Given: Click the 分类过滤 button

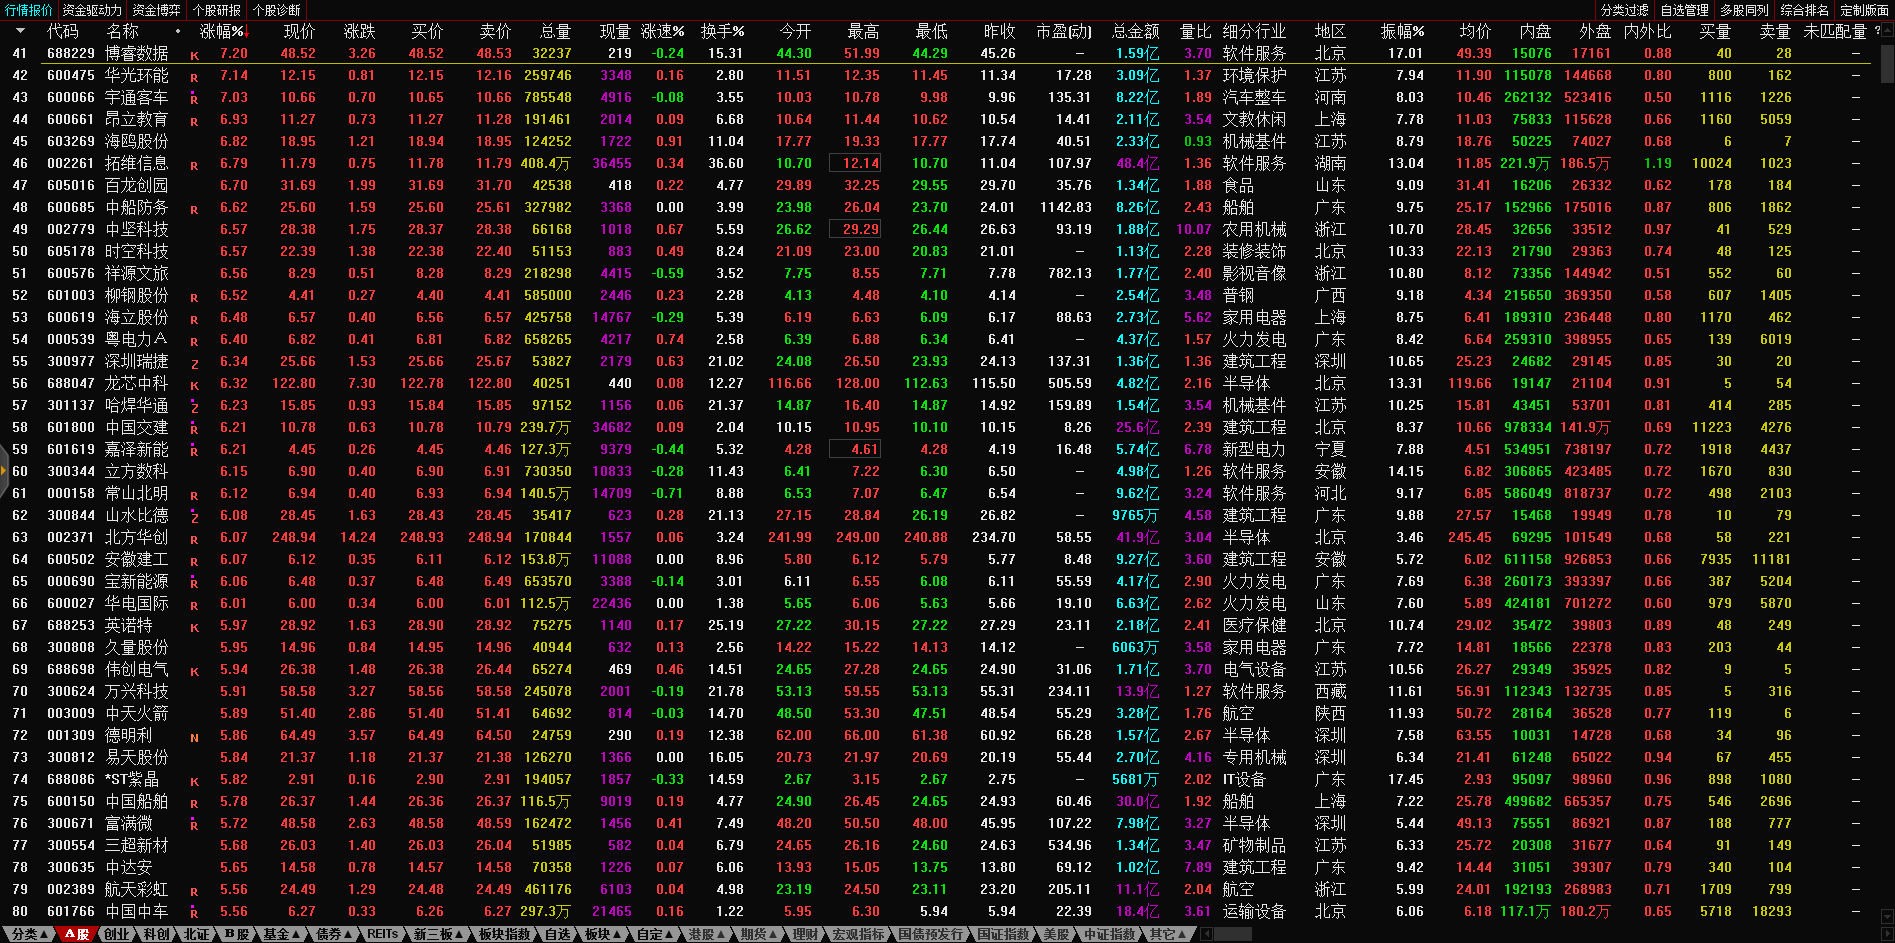Looking at the screenshot, I should click(x=1625, y=10).
